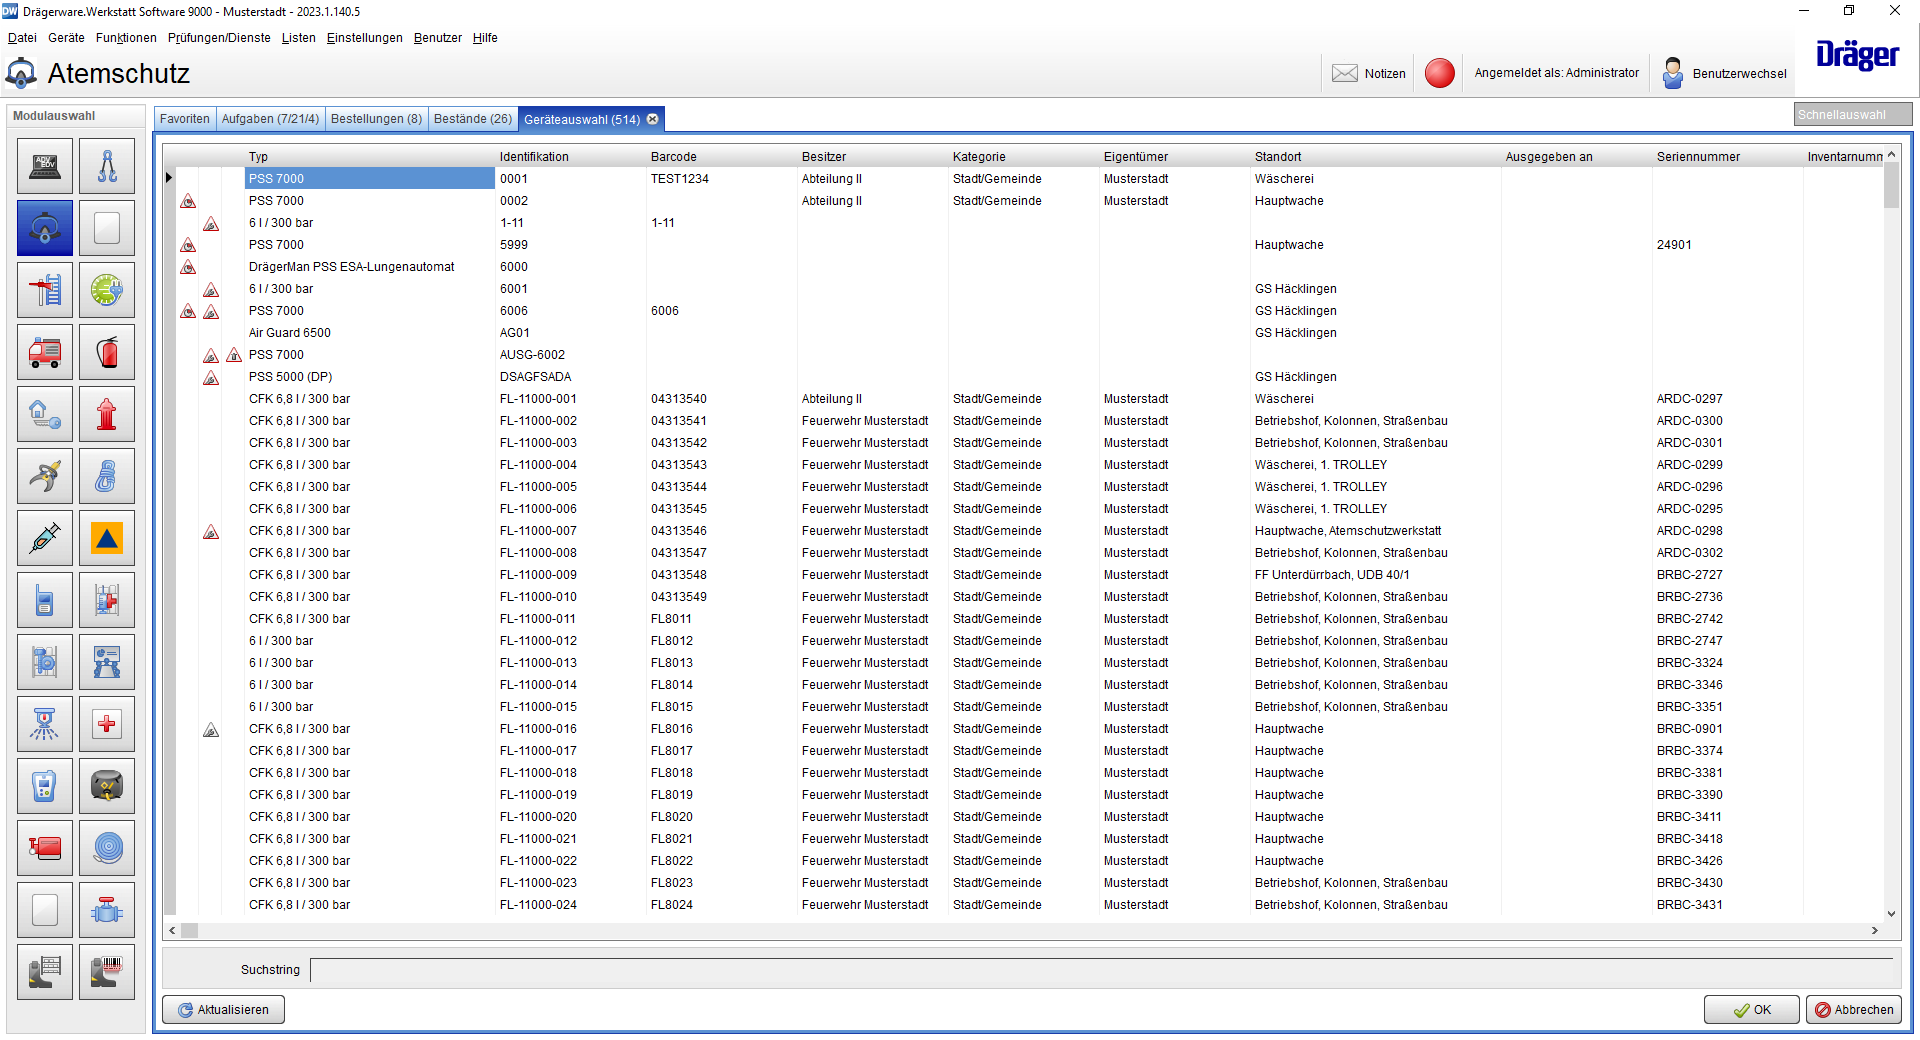1920x1040 pixels.
Task: Open the Listen menu
Action: click(x=298, y=38)
